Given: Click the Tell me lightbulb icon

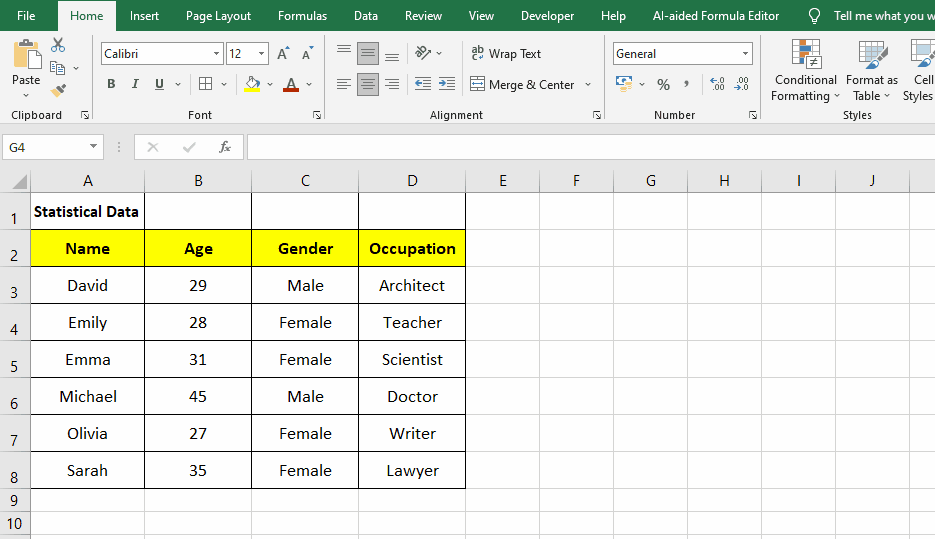Looking at the screenshot, I should (x=814, y=16).
